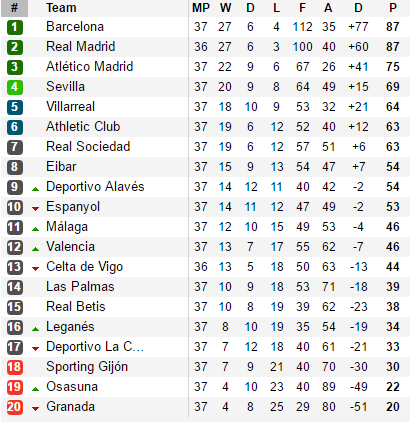Select the Atlético Madrid team name
This screenshot has height=422, width=410.
[90, 67]
